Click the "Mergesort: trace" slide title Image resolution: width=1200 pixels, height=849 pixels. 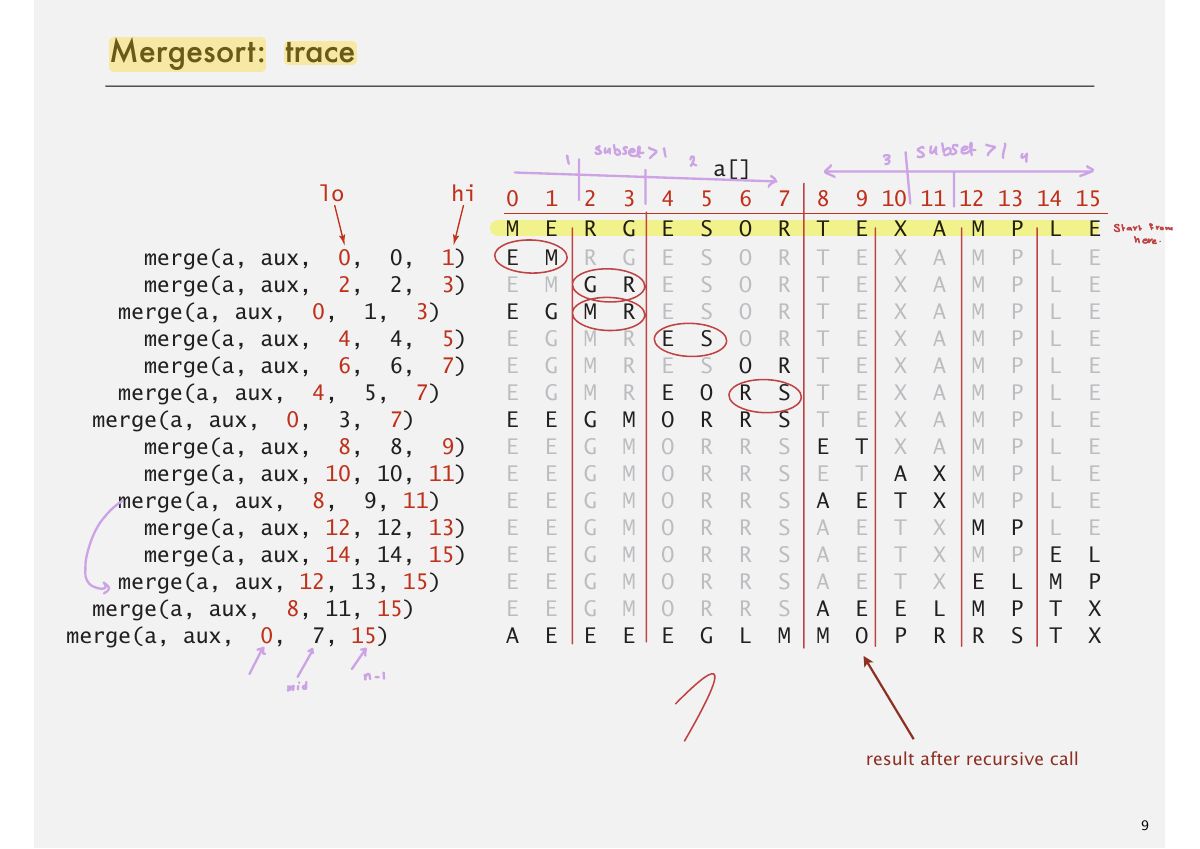233,51
